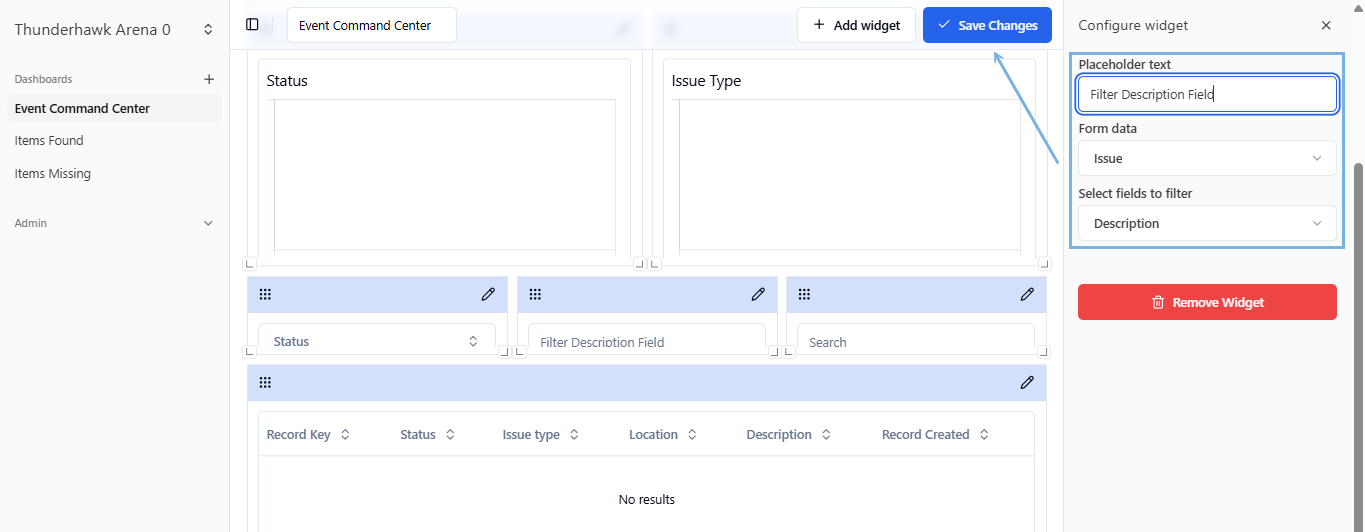Click pencil edit icon of Status filter widget
Viewport: 1365px width, 532px height.
(x=488, y=294)
